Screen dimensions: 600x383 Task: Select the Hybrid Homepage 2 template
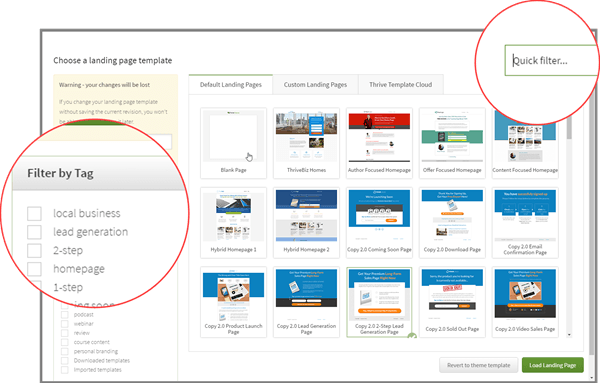click(x=307, y=223)
